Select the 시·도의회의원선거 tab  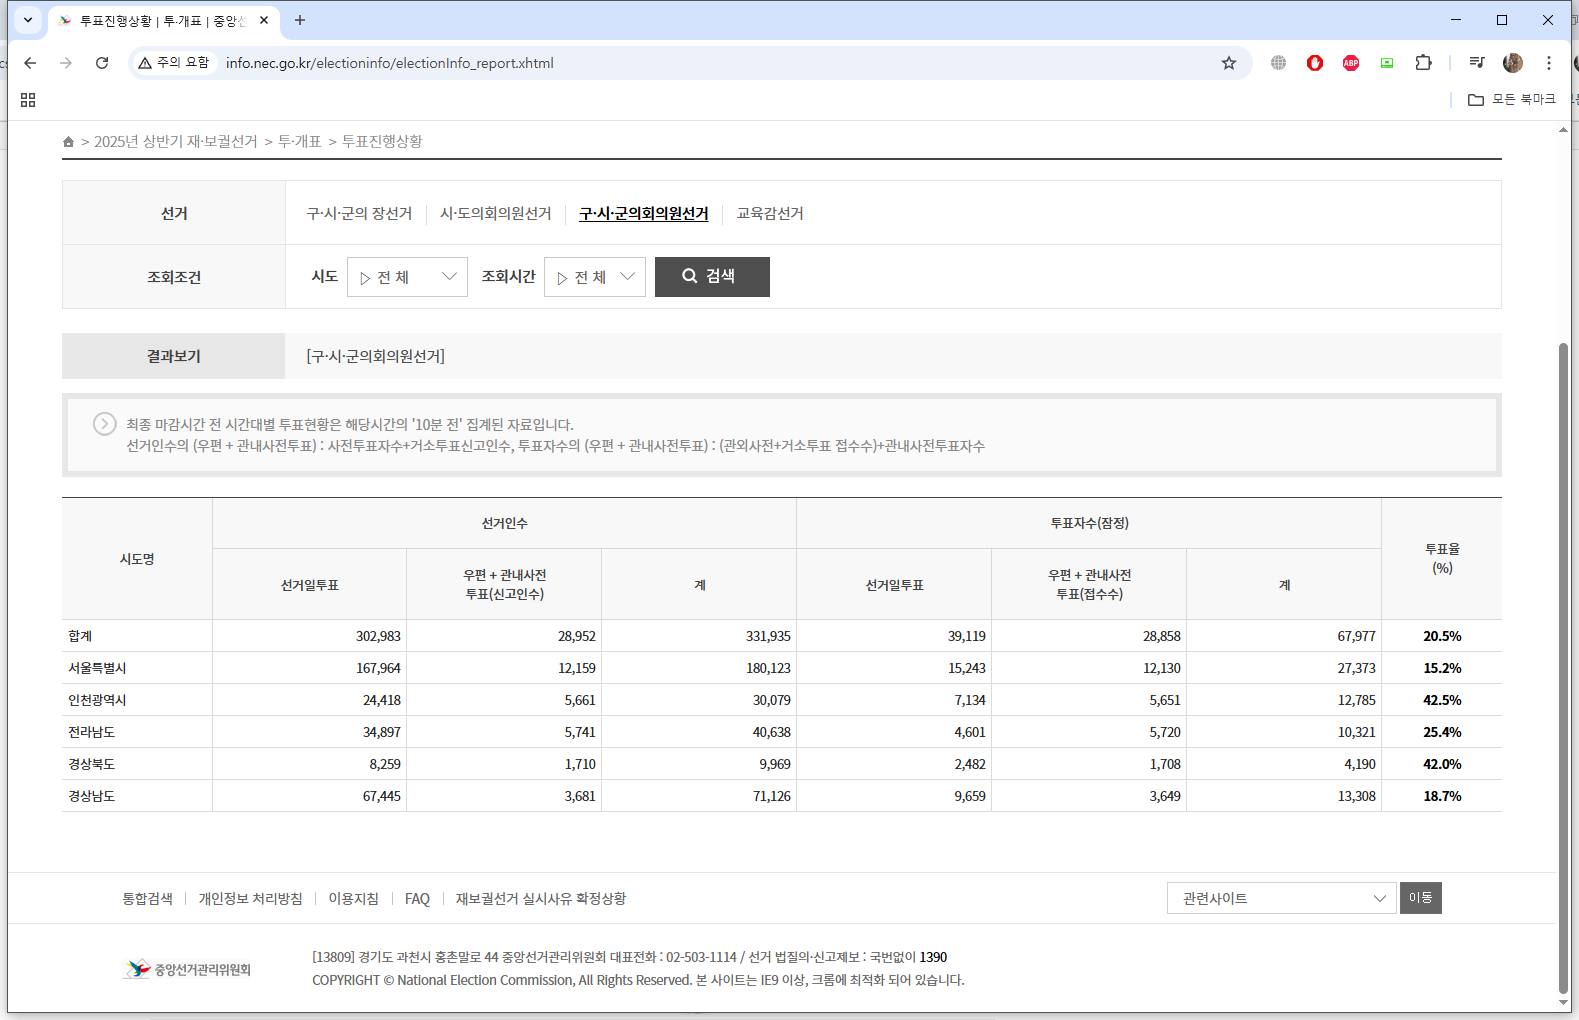click(x=496, y=214)
